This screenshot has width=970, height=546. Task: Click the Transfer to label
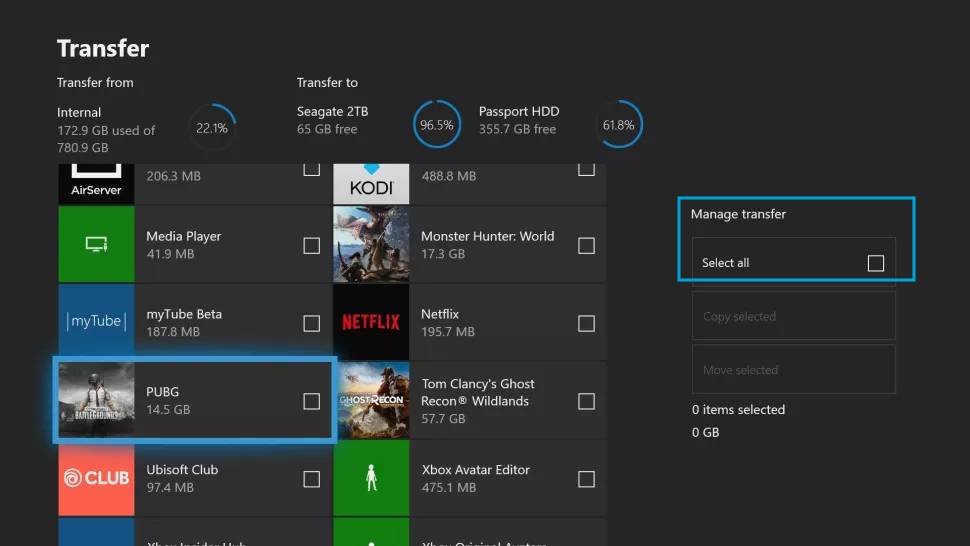(327, 82)
